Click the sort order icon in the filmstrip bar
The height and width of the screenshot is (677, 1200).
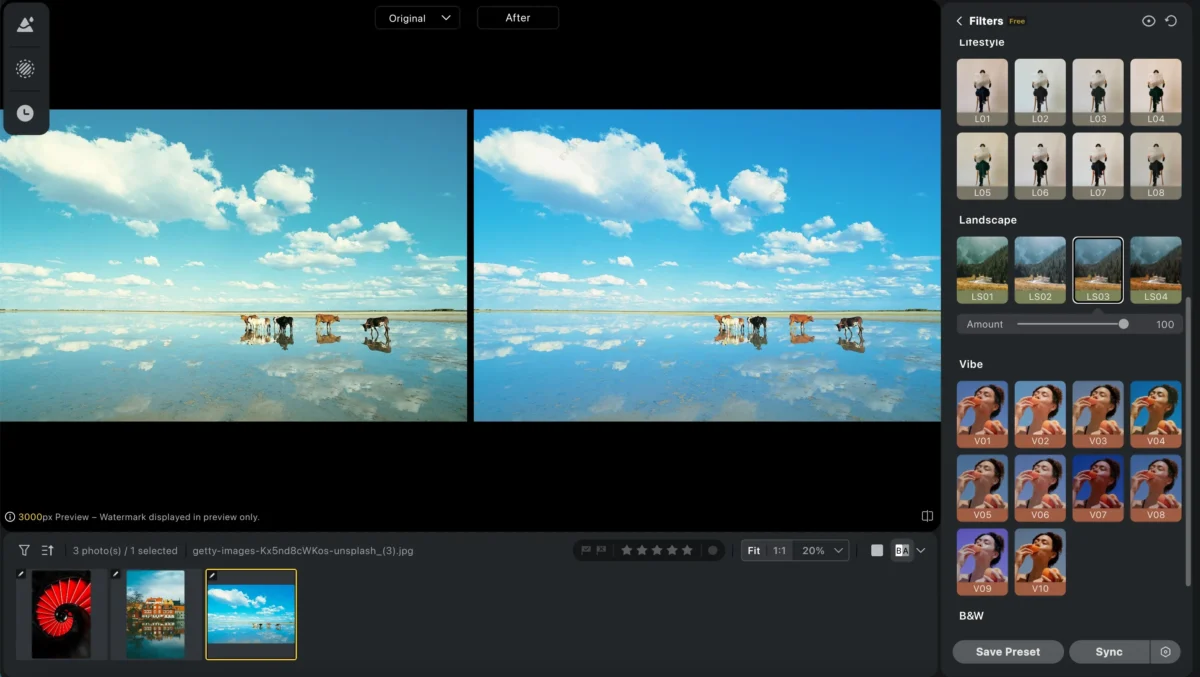(47, 550)
